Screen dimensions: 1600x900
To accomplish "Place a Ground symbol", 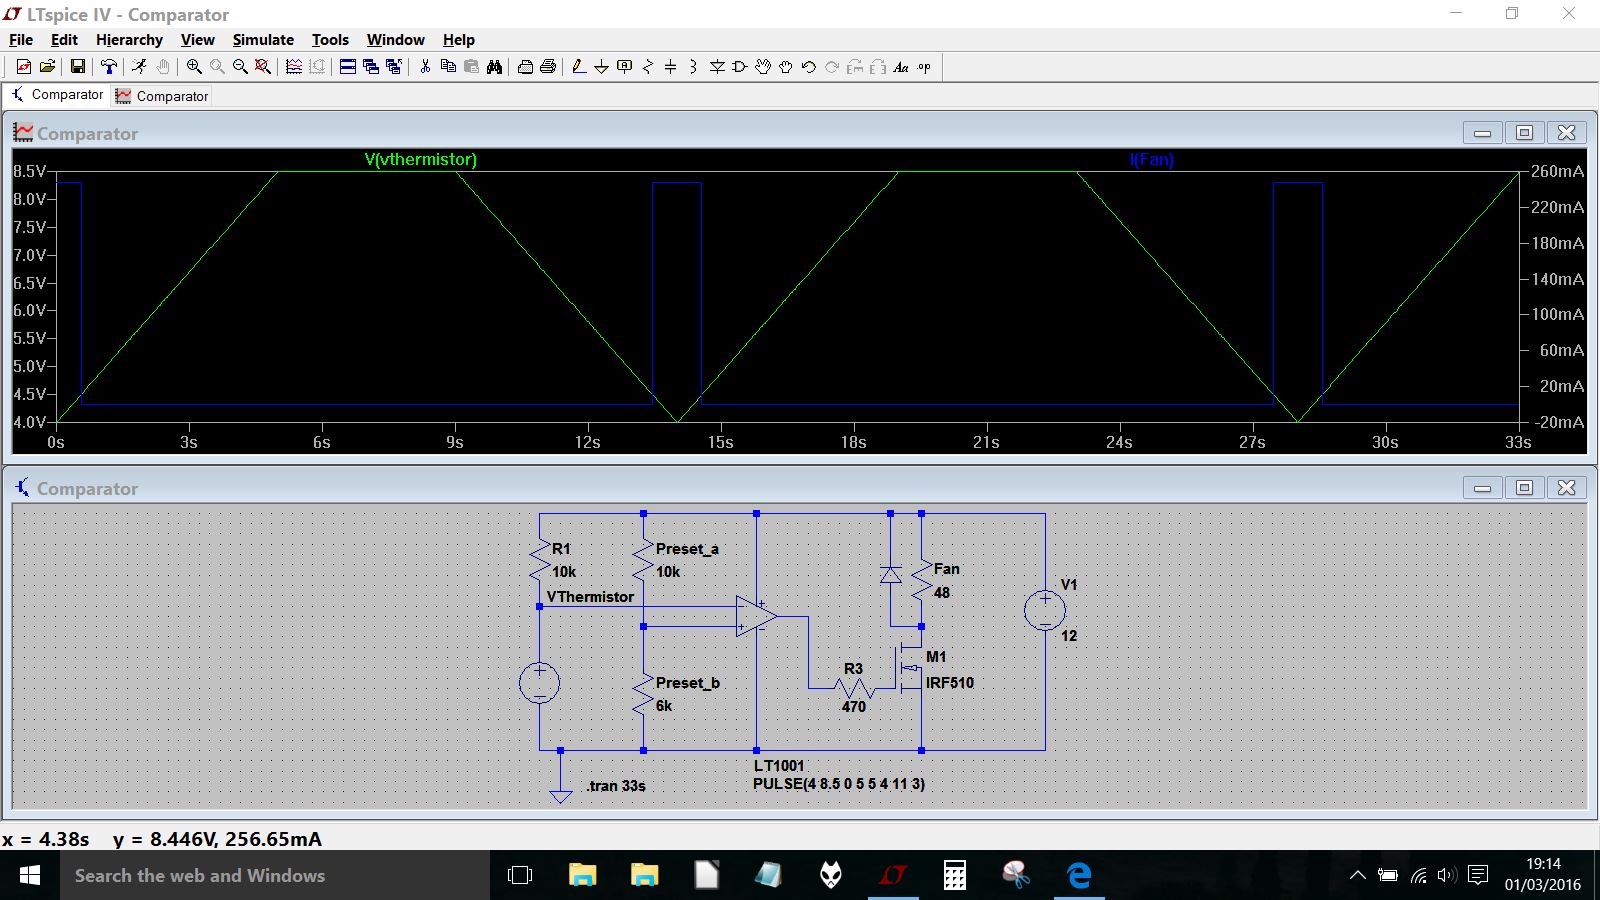I will tap(601, 67).
